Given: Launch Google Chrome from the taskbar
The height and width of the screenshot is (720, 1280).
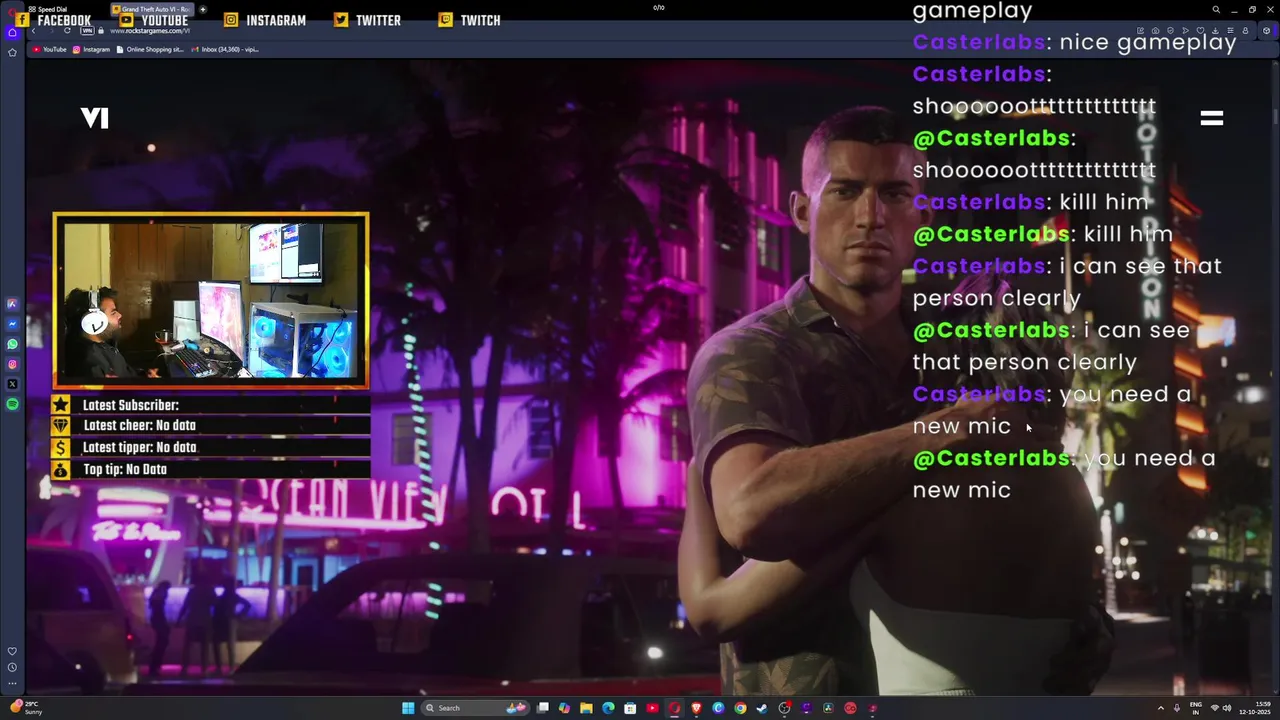Looking at the screenshot, I should click(740, 708).
